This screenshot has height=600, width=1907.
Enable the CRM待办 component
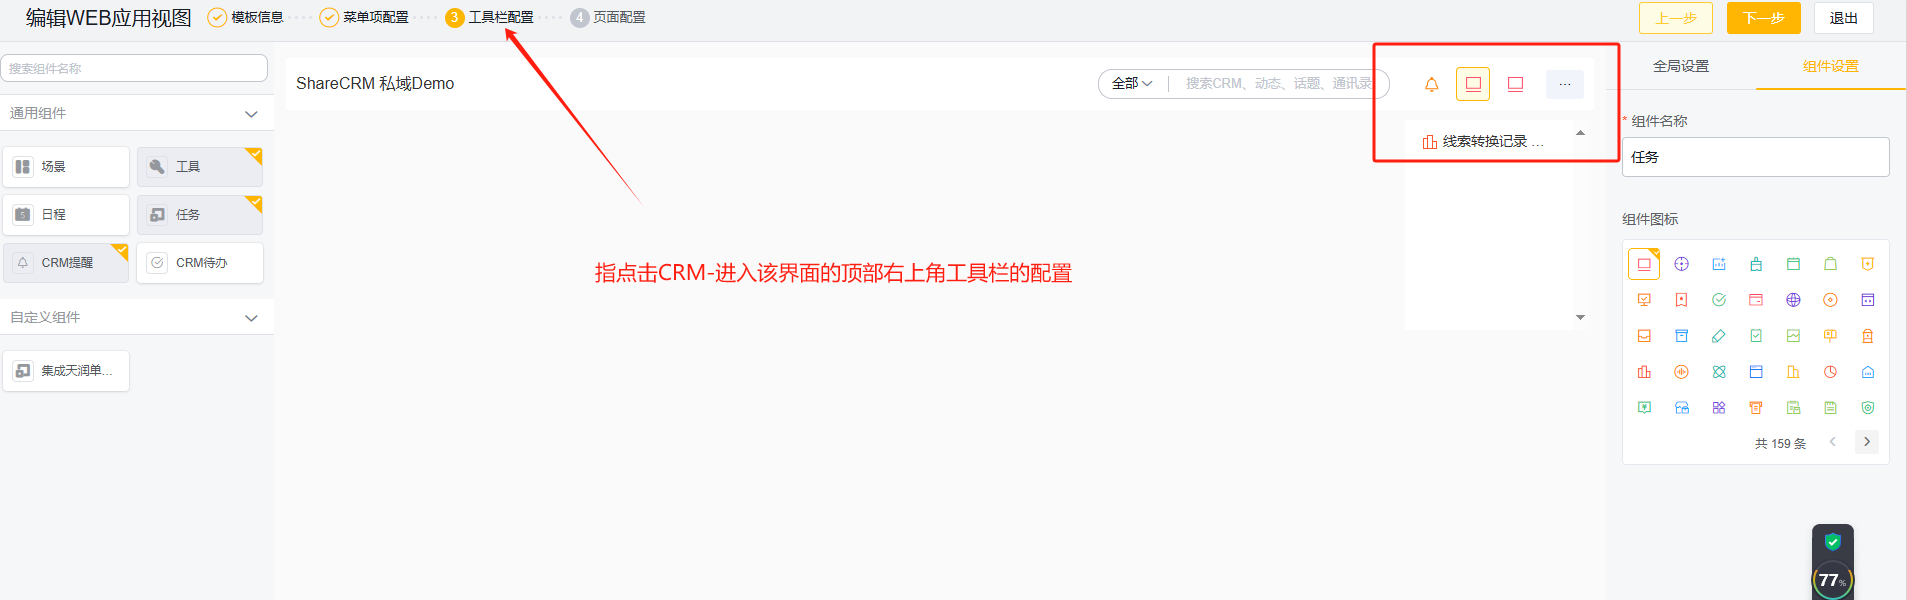tap(200, 263)
